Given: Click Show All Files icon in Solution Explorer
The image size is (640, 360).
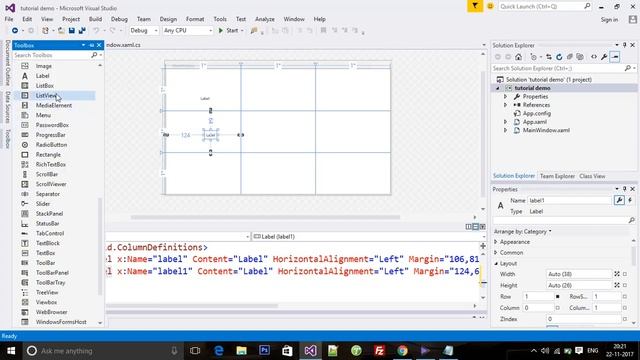Looking at the screenshot, I should [x=580, y=57].
